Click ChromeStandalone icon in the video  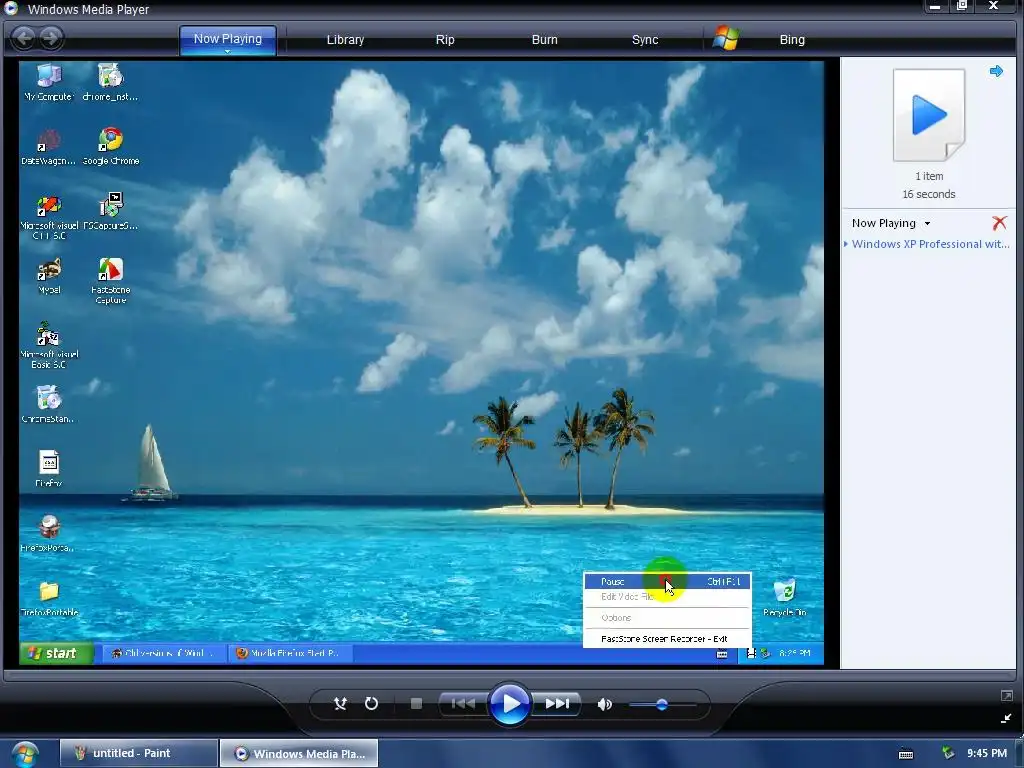[48, 404]
